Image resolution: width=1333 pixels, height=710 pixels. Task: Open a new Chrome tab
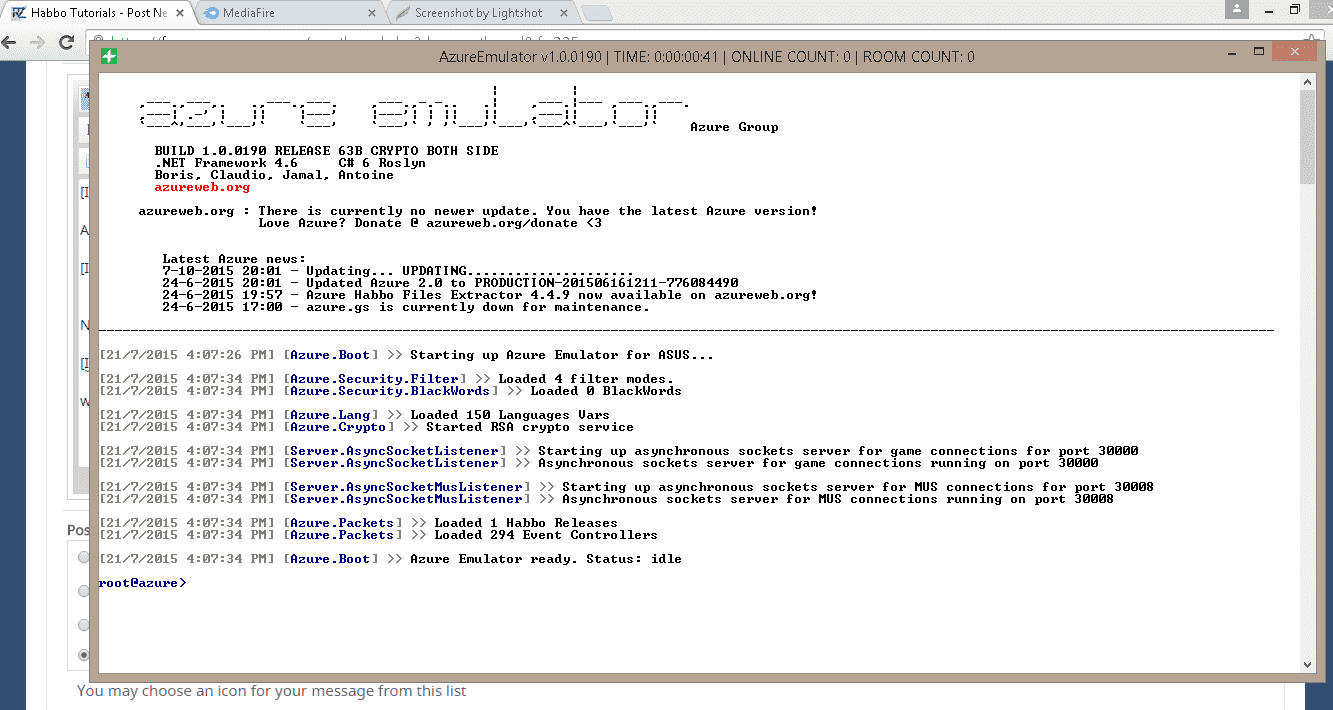[597, 13]
